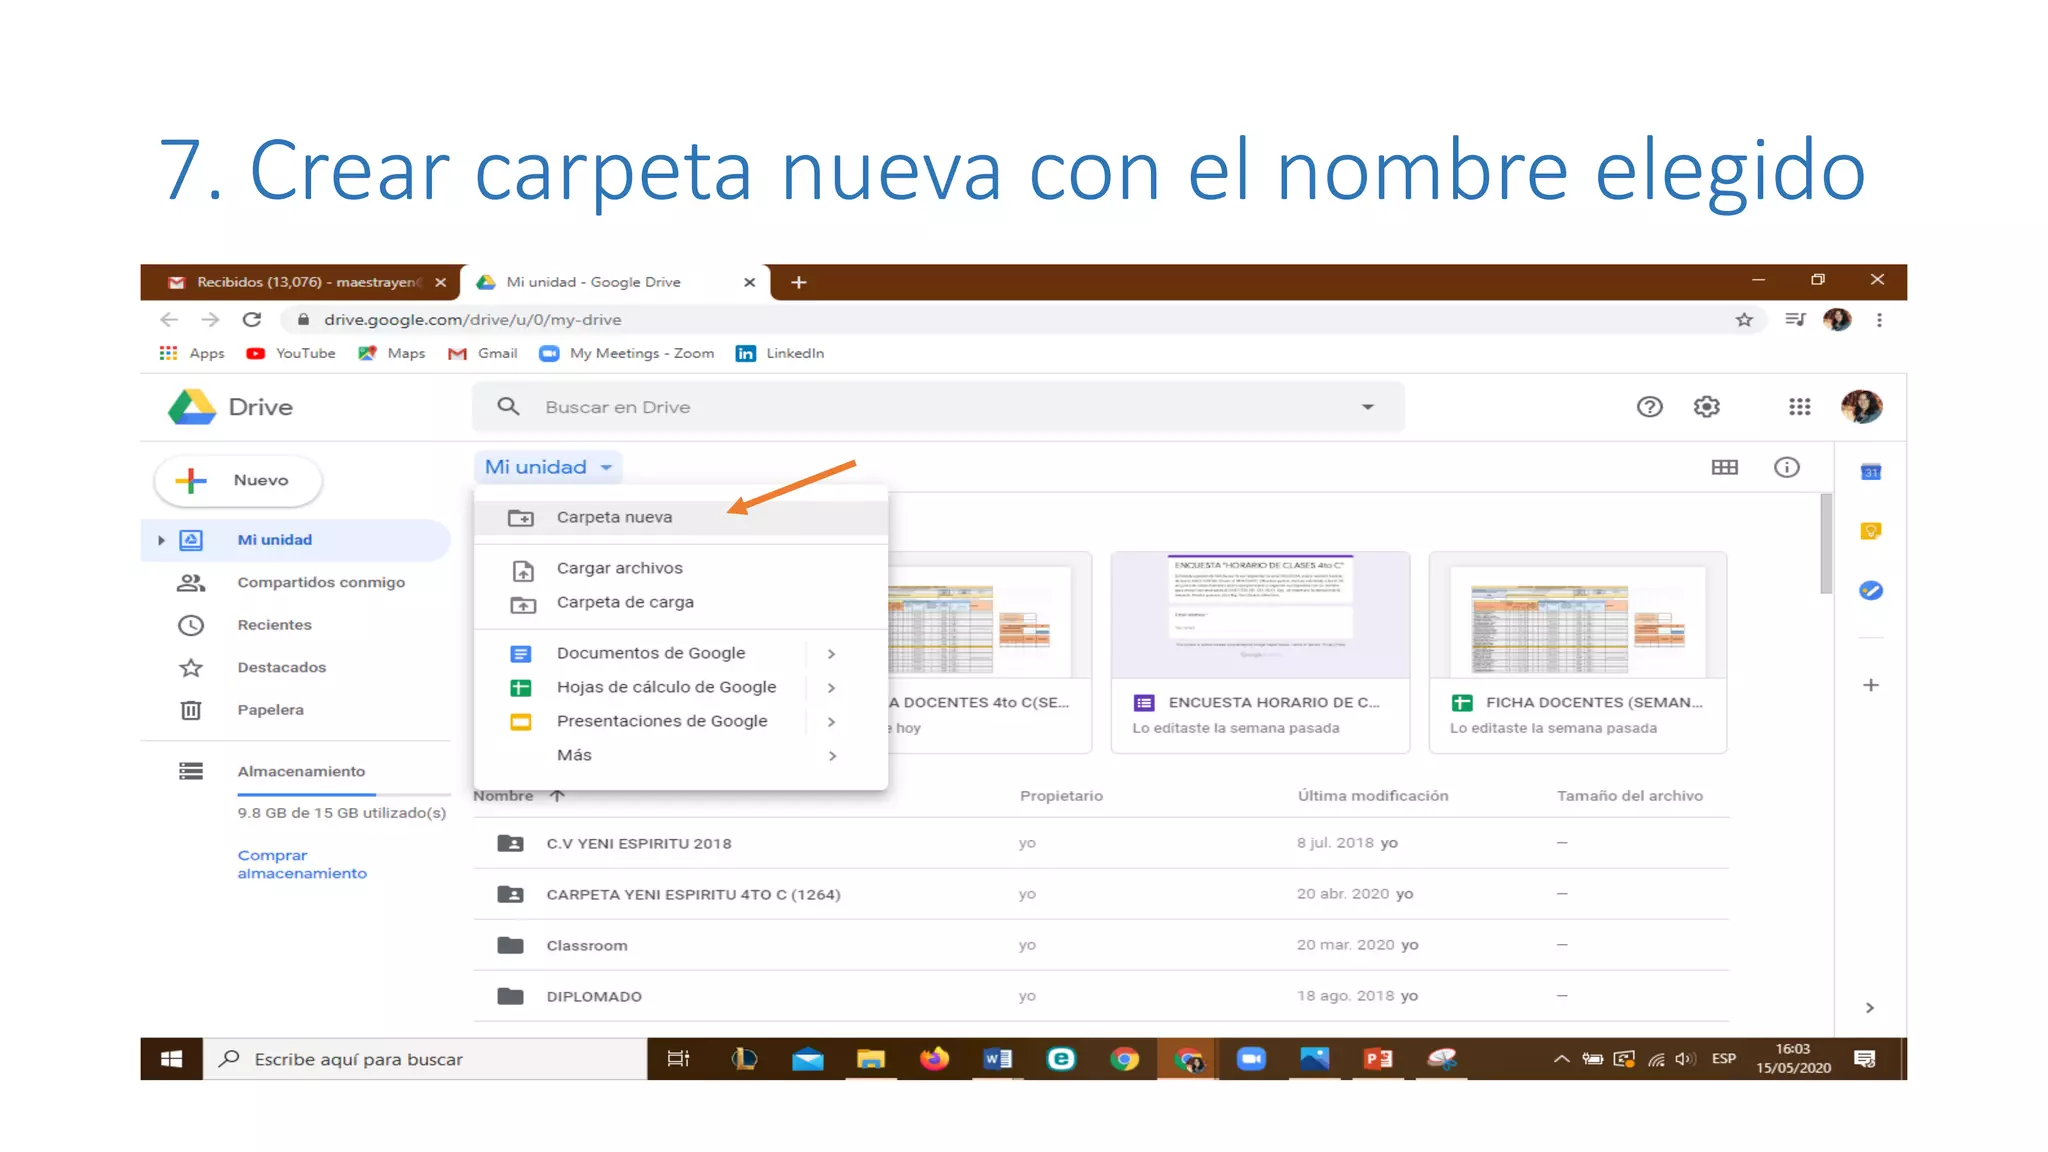Expand Mi unidad tree in sidebar
Image resolution: width=2048 pixels, height=1152 pixels.
[x=161, y=540]
